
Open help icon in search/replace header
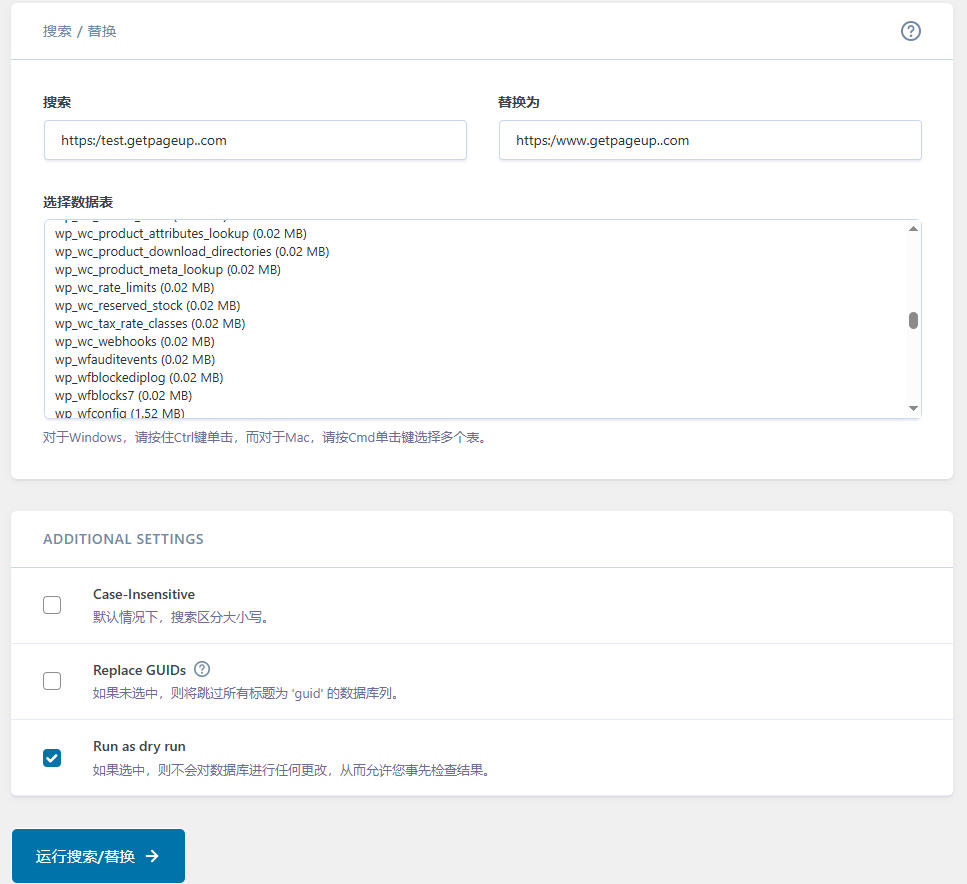(x=910, y=31)
